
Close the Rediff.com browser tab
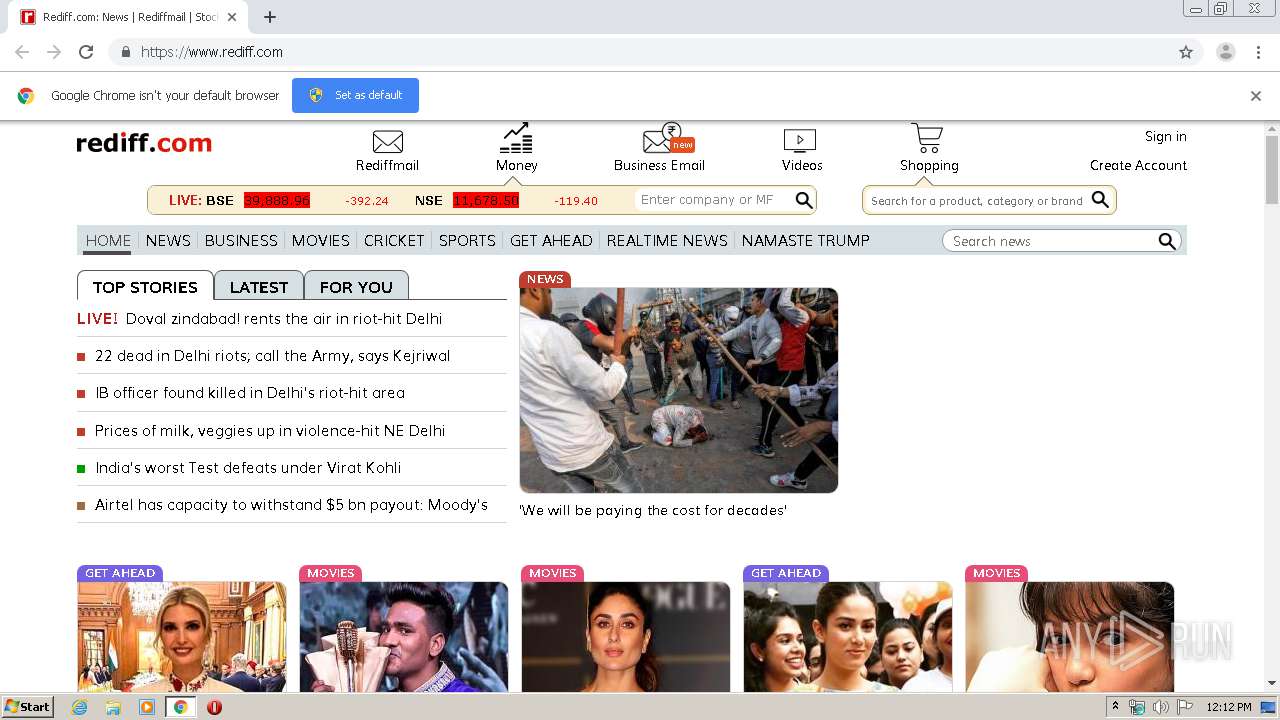(x=232, y=17)
